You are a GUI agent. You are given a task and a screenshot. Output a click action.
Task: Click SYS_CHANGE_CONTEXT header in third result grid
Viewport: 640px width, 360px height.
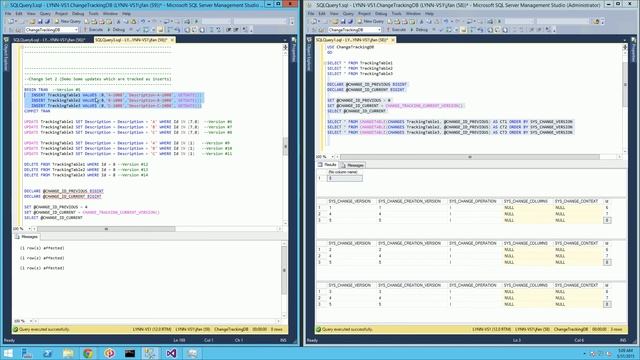[x=576, y=285]
